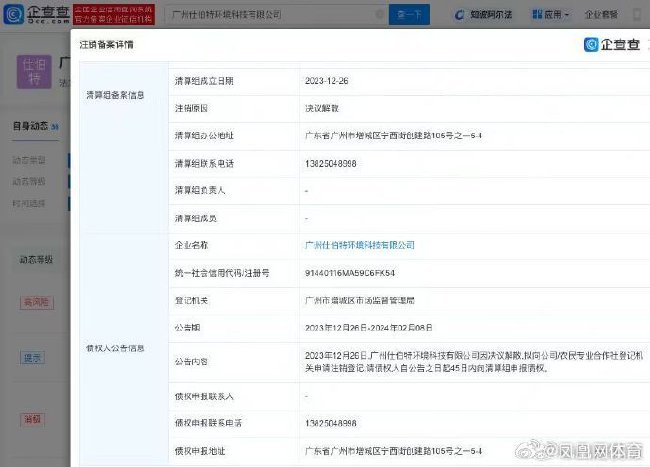Clear the search field with the X icon

coord(379,15)
